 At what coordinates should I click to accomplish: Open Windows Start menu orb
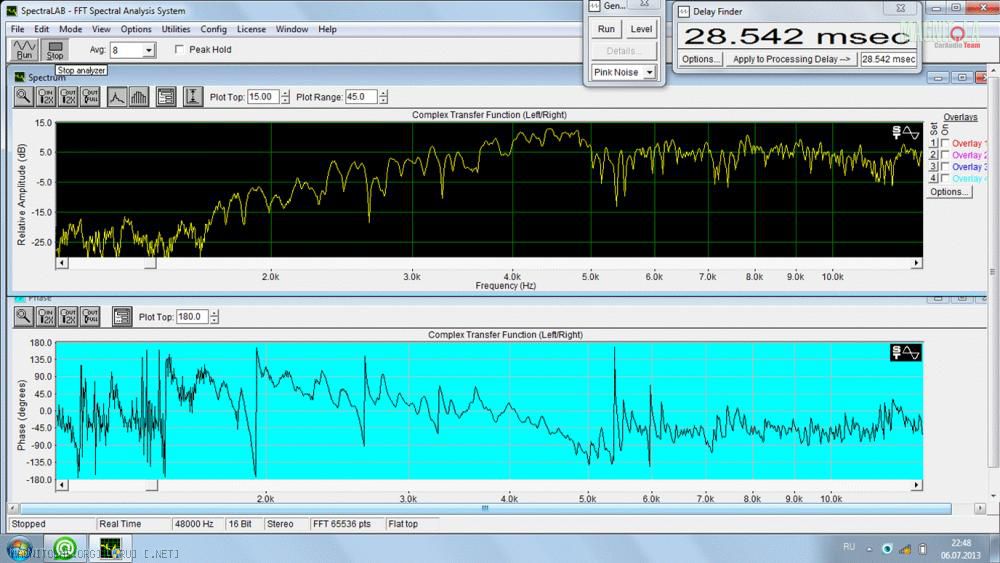(x=19, y=548)
